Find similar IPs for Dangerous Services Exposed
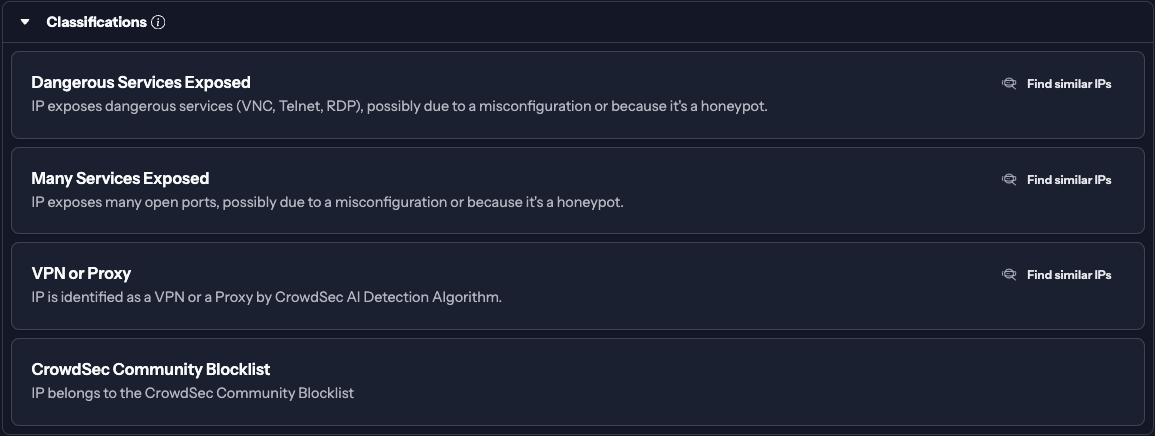Viewport: 1155px width, 436px height. [1068, 84]
